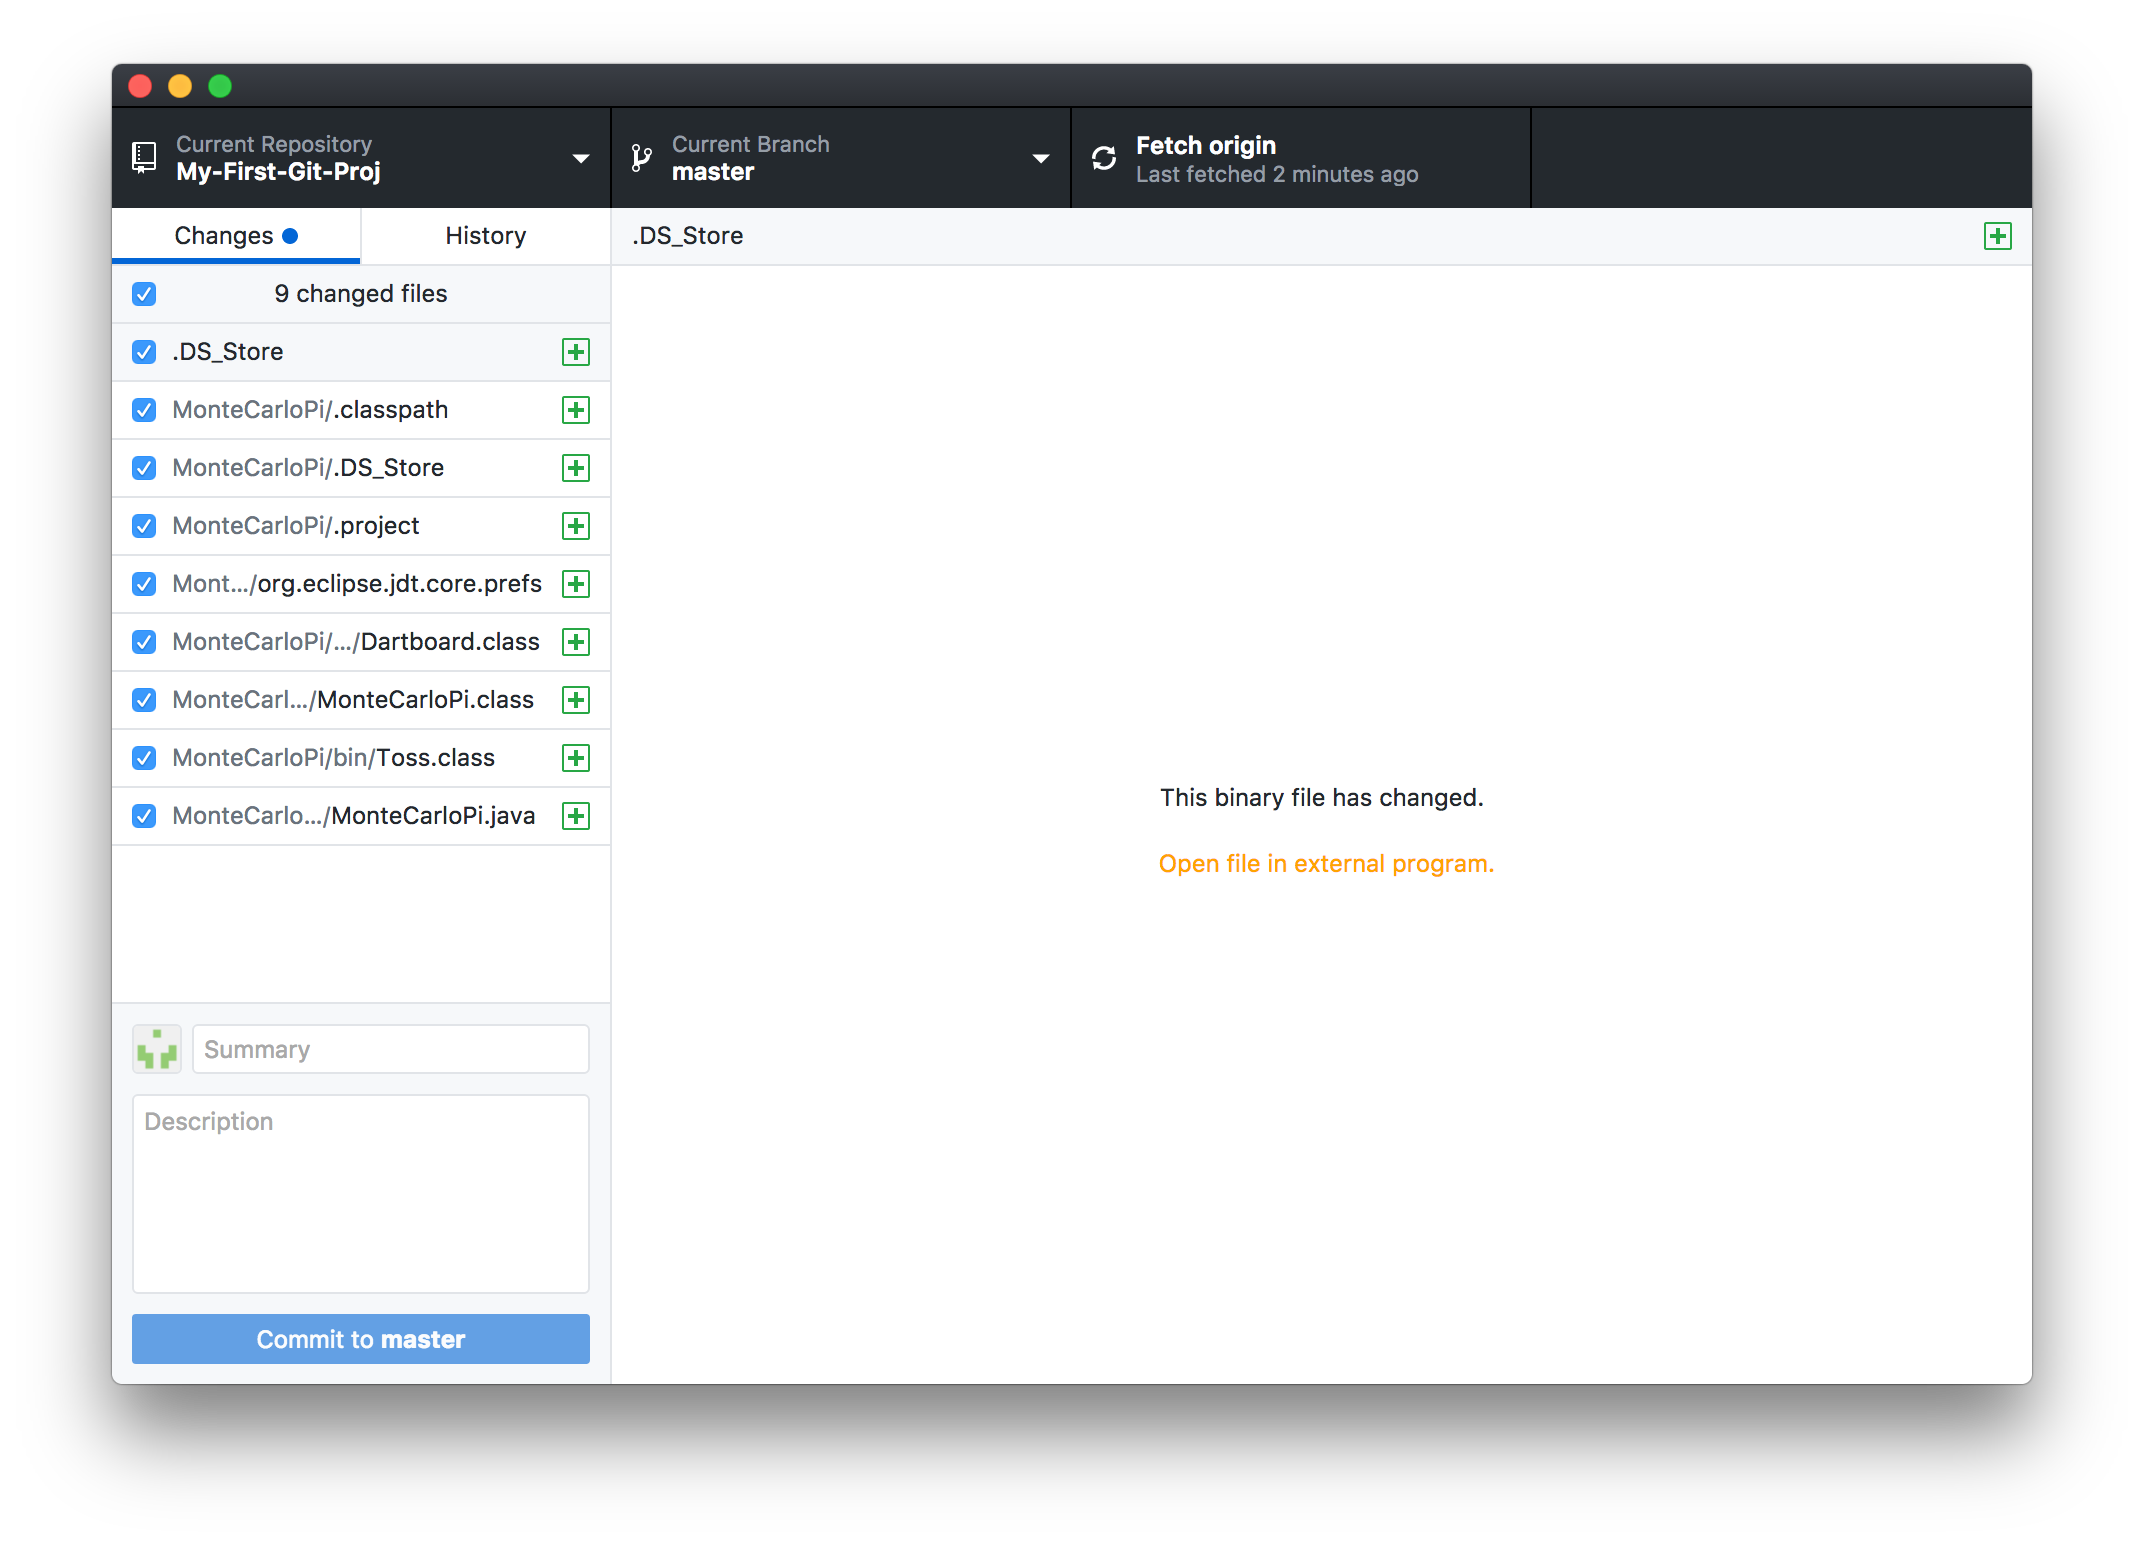The height and width of the screenshot is (1544, 2144).
Task: Click the added-status icon for MonteCarloPi/.classpath
Action: [576, 410]
